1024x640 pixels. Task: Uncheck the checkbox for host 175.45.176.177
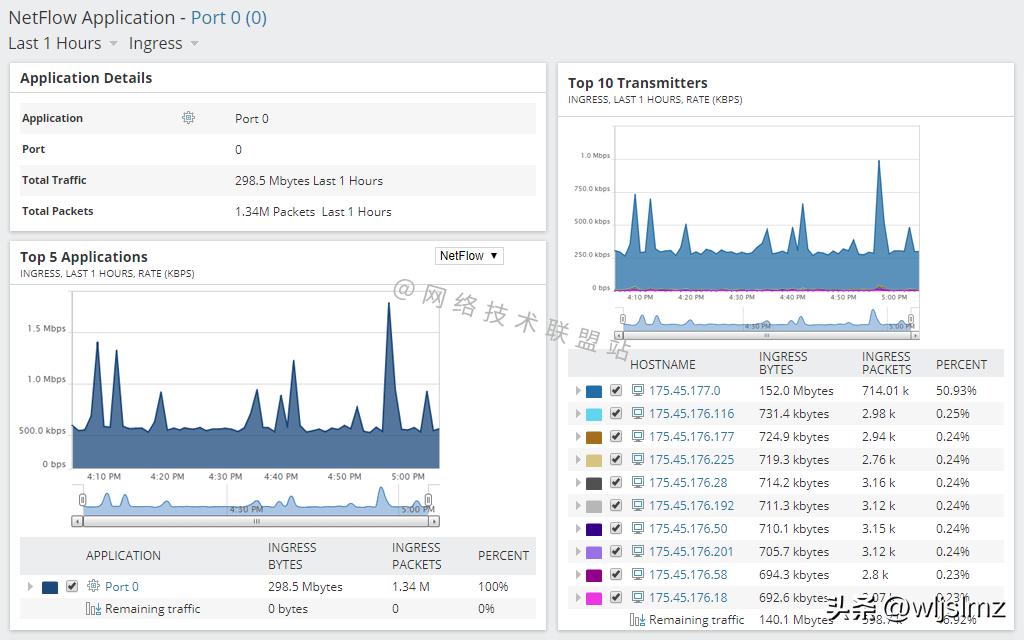616,437
